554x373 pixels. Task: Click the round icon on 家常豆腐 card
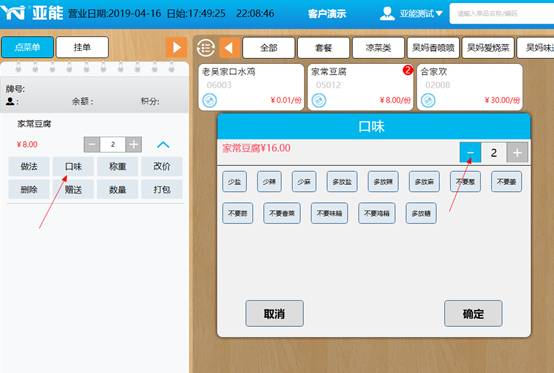coord(319,100)
